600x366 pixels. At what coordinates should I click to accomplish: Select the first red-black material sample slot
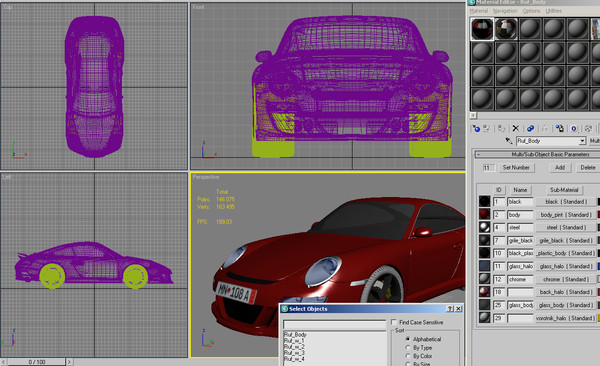pyautogui.click(x=482, y=29)
